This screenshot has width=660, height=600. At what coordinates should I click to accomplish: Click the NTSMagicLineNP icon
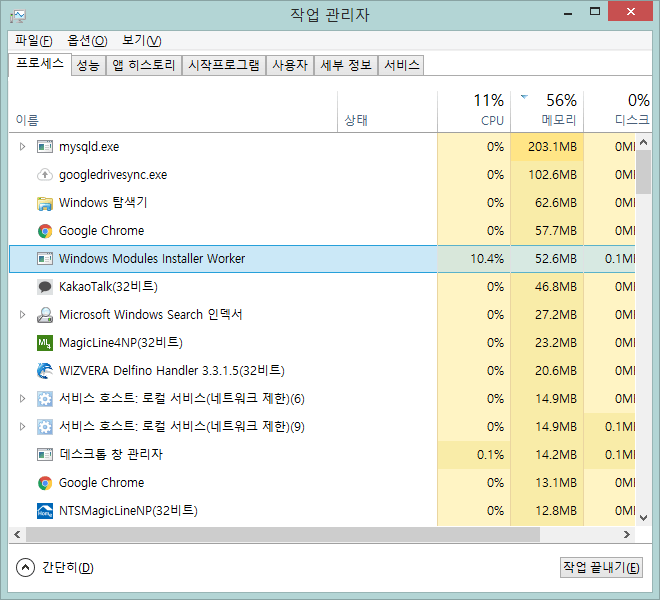pyautogui.click(x=45, y=511)
